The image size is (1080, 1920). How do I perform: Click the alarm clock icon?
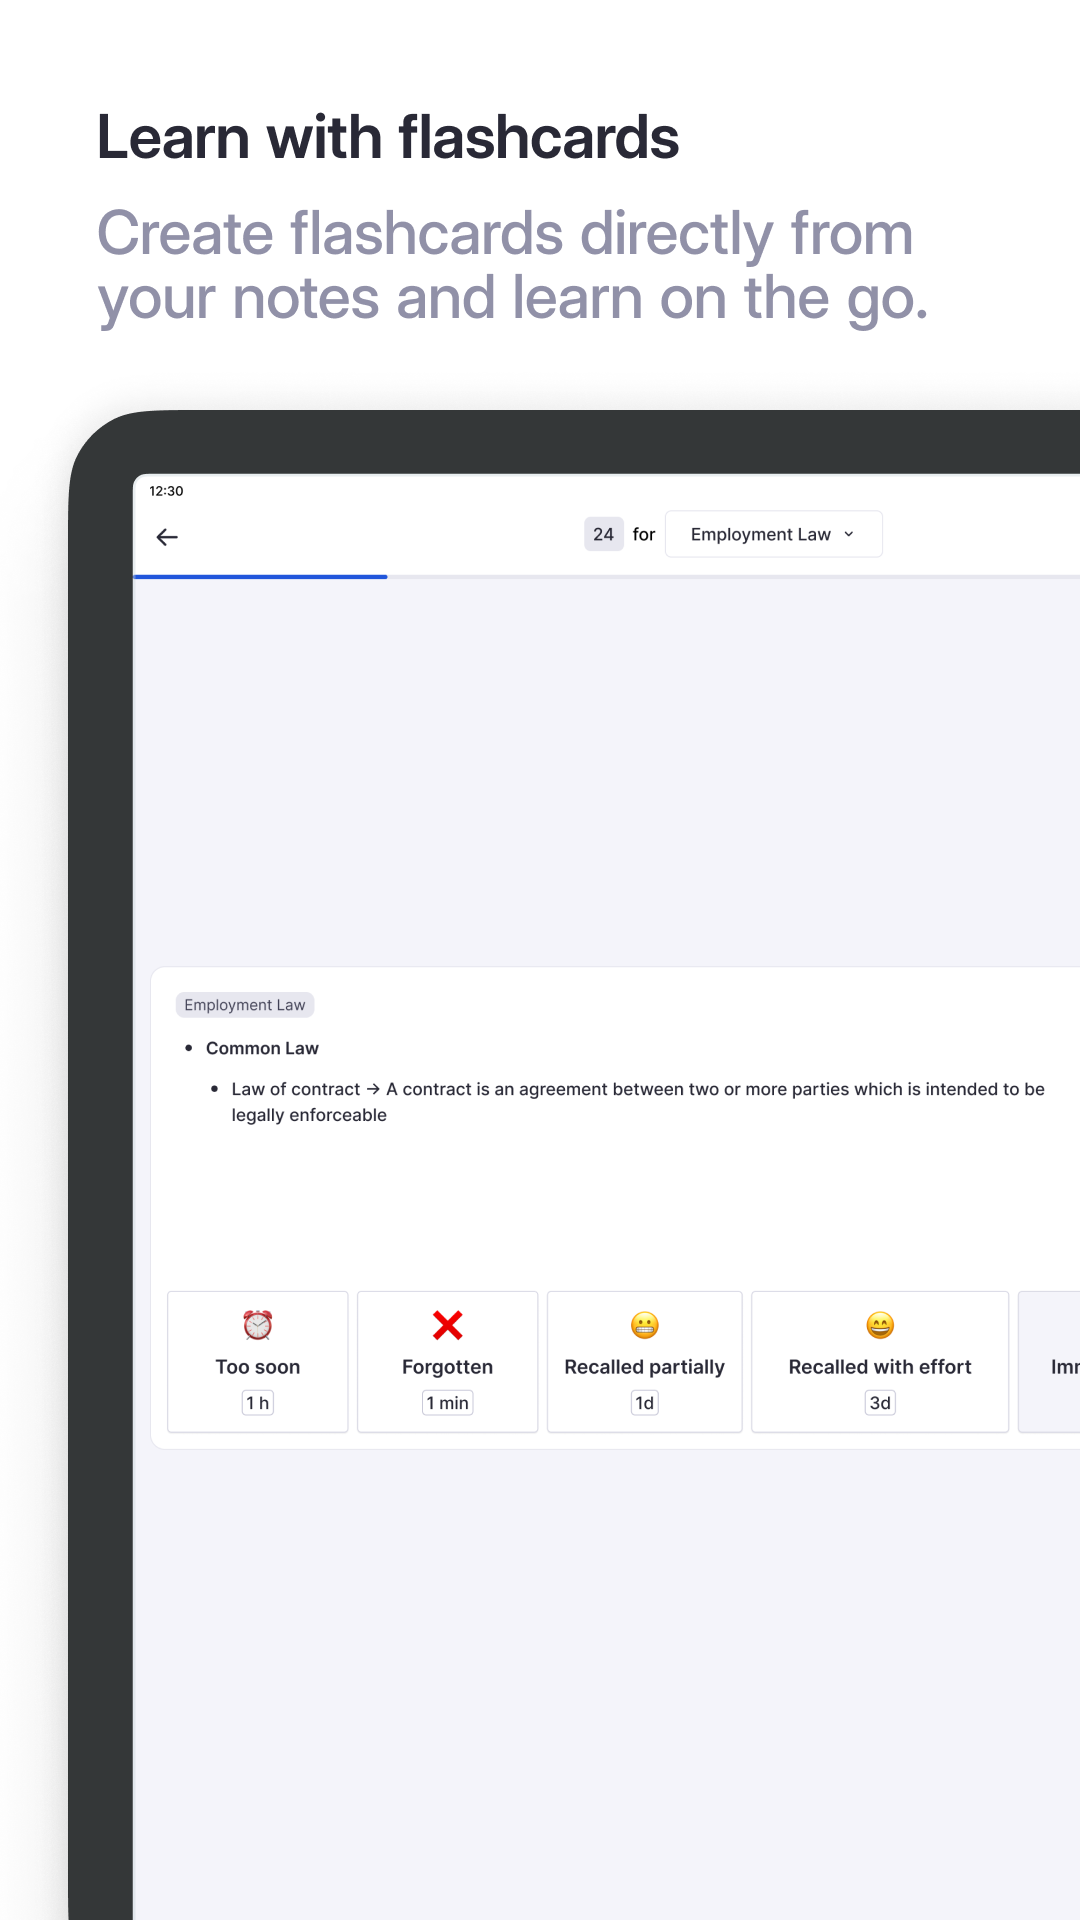tap(258, 1325)
